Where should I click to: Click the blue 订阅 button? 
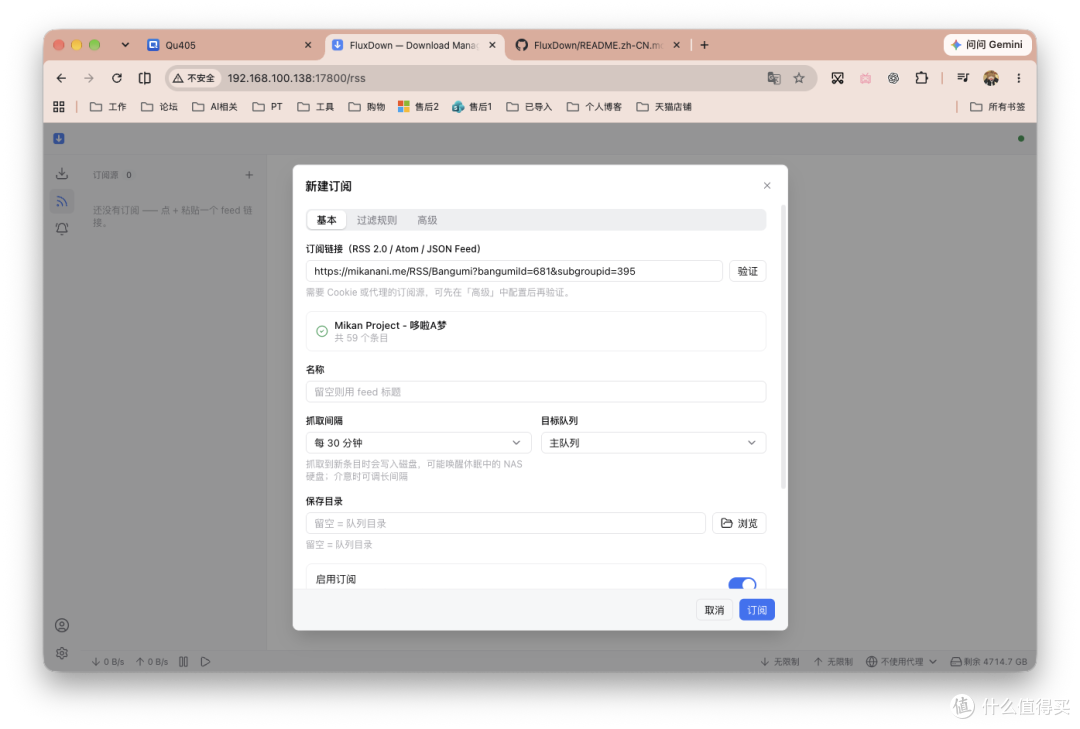point(757,610)
